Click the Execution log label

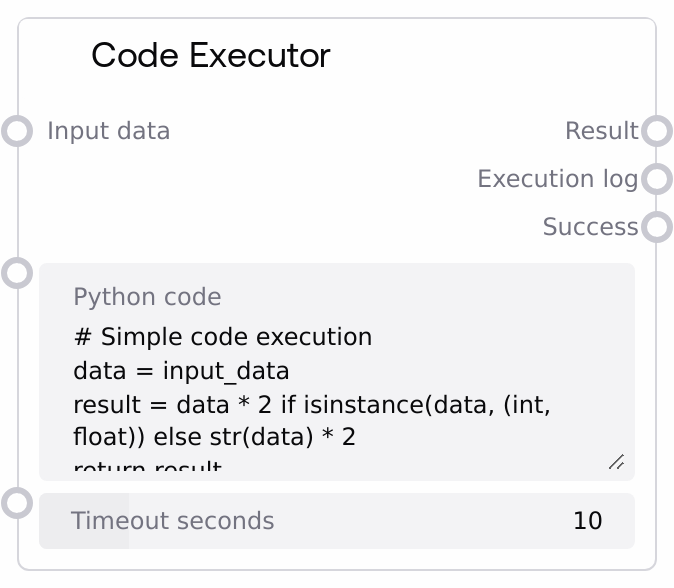557,179
